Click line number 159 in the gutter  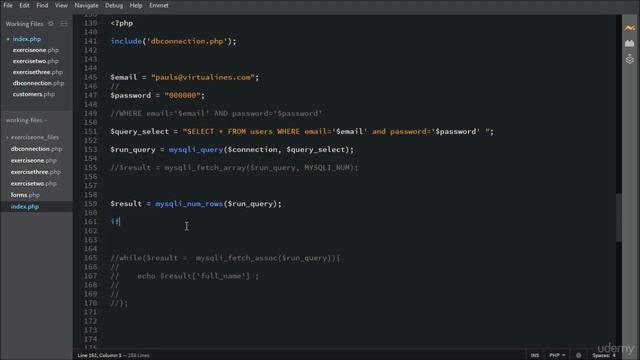pos(90,204)
